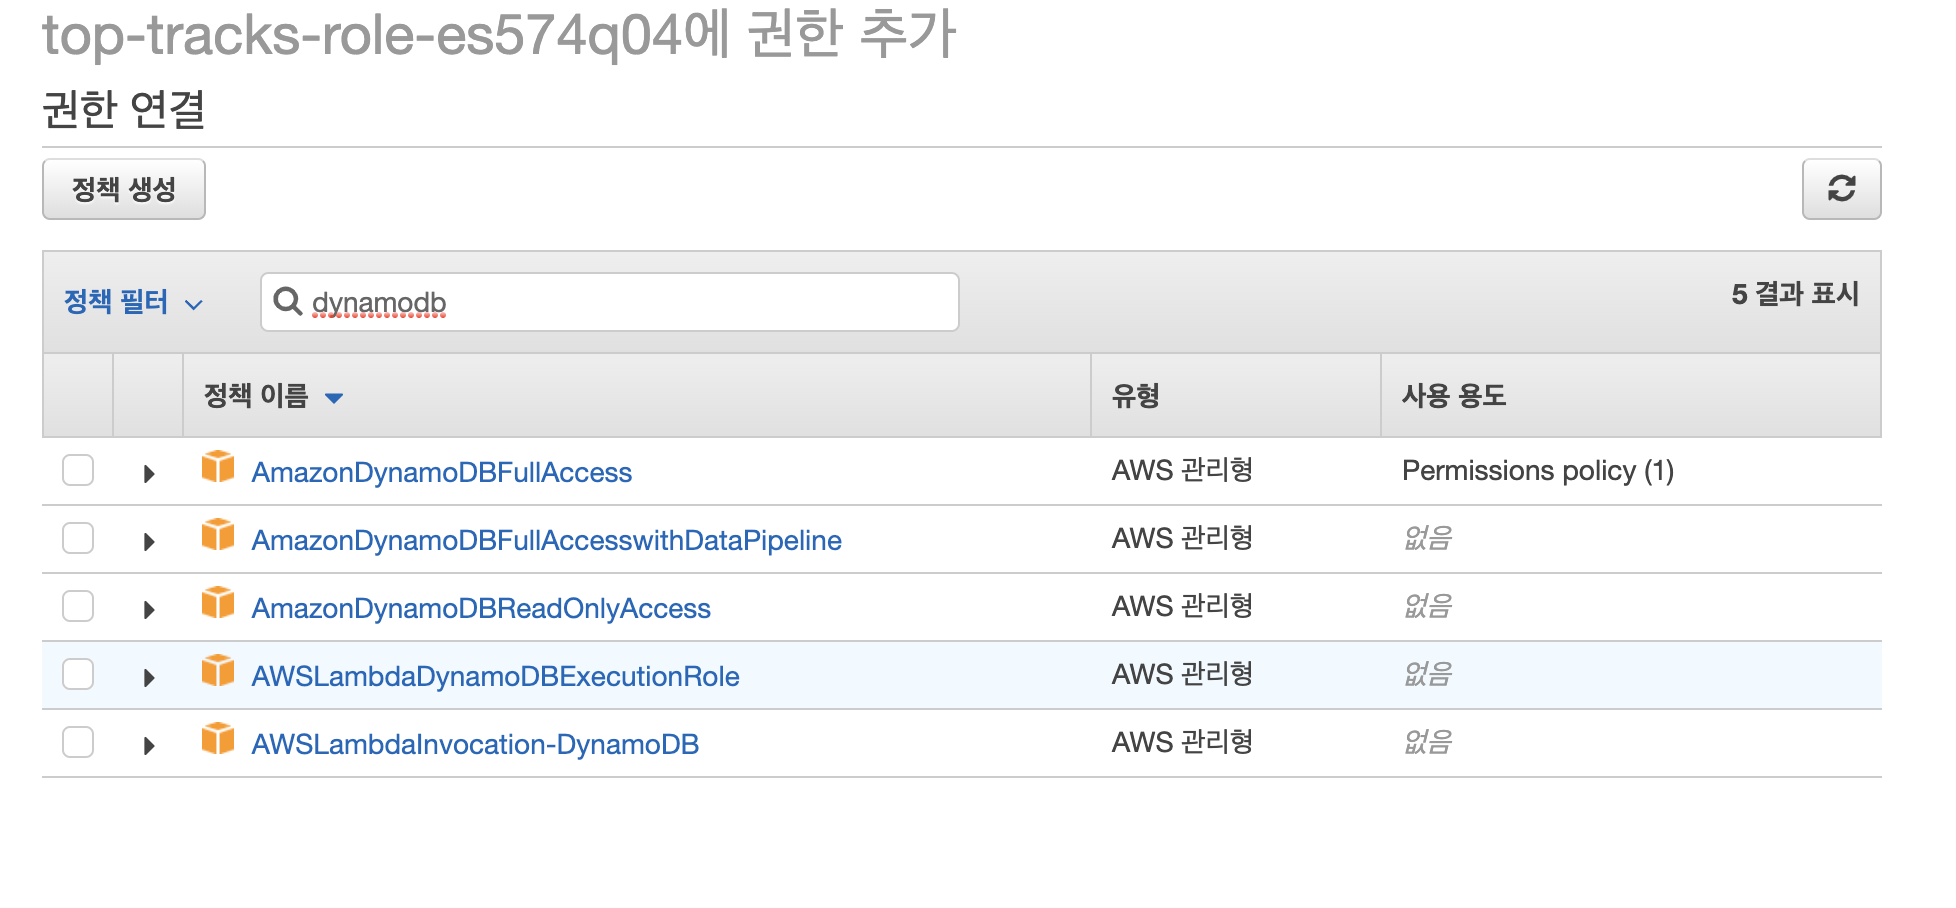Viewport: 1956px width, 908px height.
Task: Click 없음 in the AmazonDynamoDBReadOnlyAccess row
Action: click(x=1428, y=606)
